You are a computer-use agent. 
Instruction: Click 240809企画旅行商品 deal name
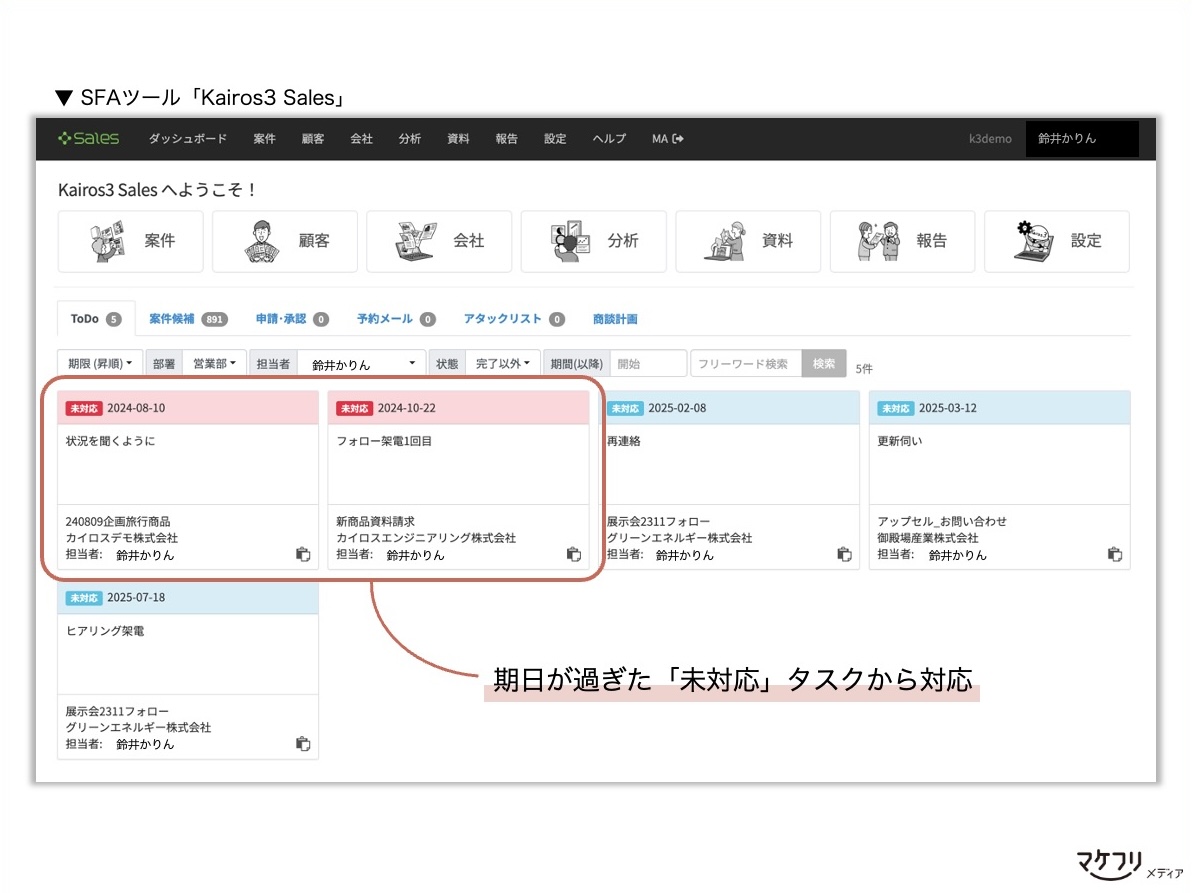tap(118, 521)
